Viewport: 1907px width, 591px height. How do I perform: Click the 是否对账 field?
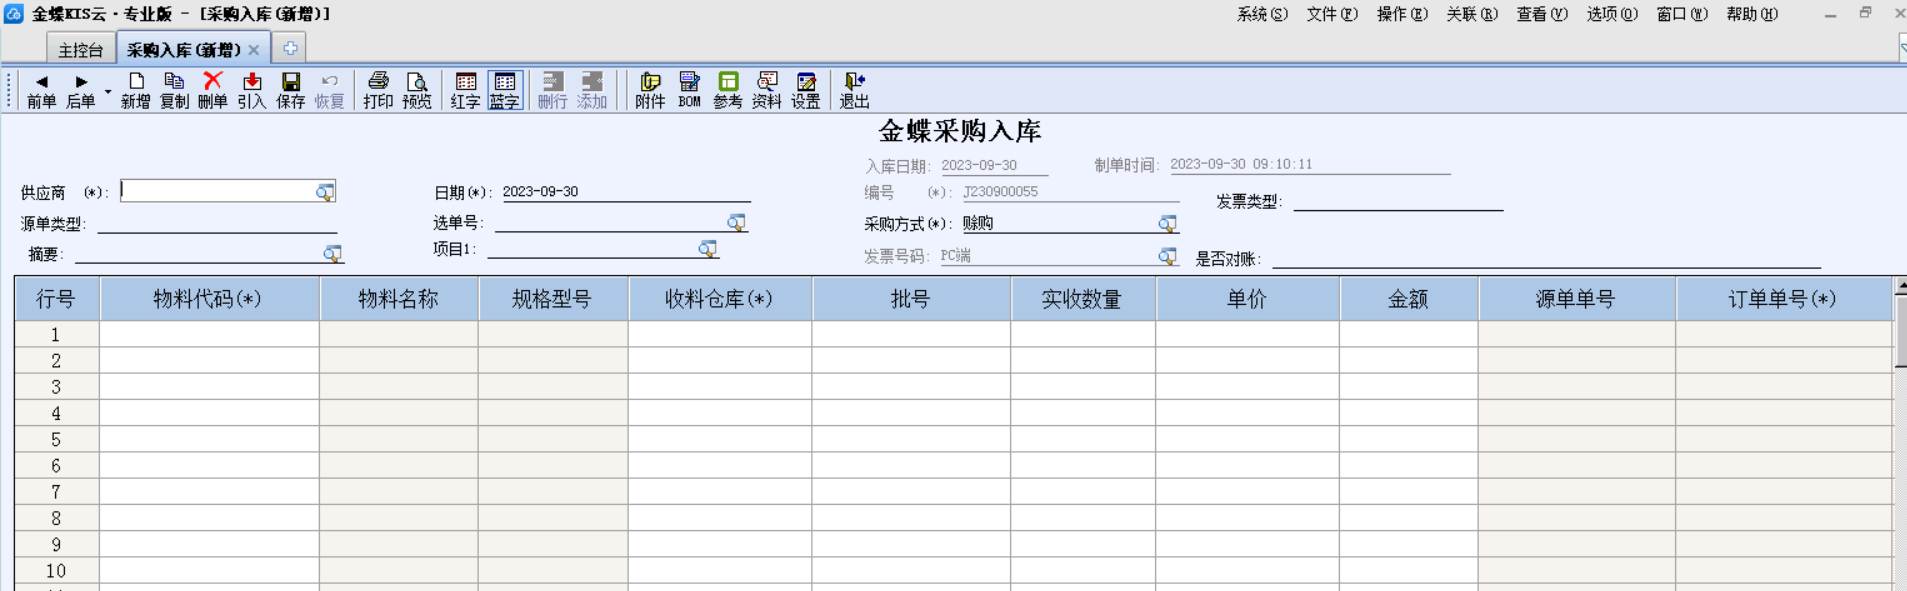1546,258
